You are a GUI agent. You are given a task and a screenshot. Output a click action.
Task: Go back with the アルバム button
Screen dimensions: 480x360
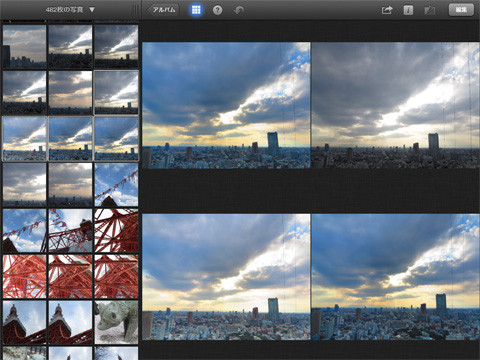point(163,10)
